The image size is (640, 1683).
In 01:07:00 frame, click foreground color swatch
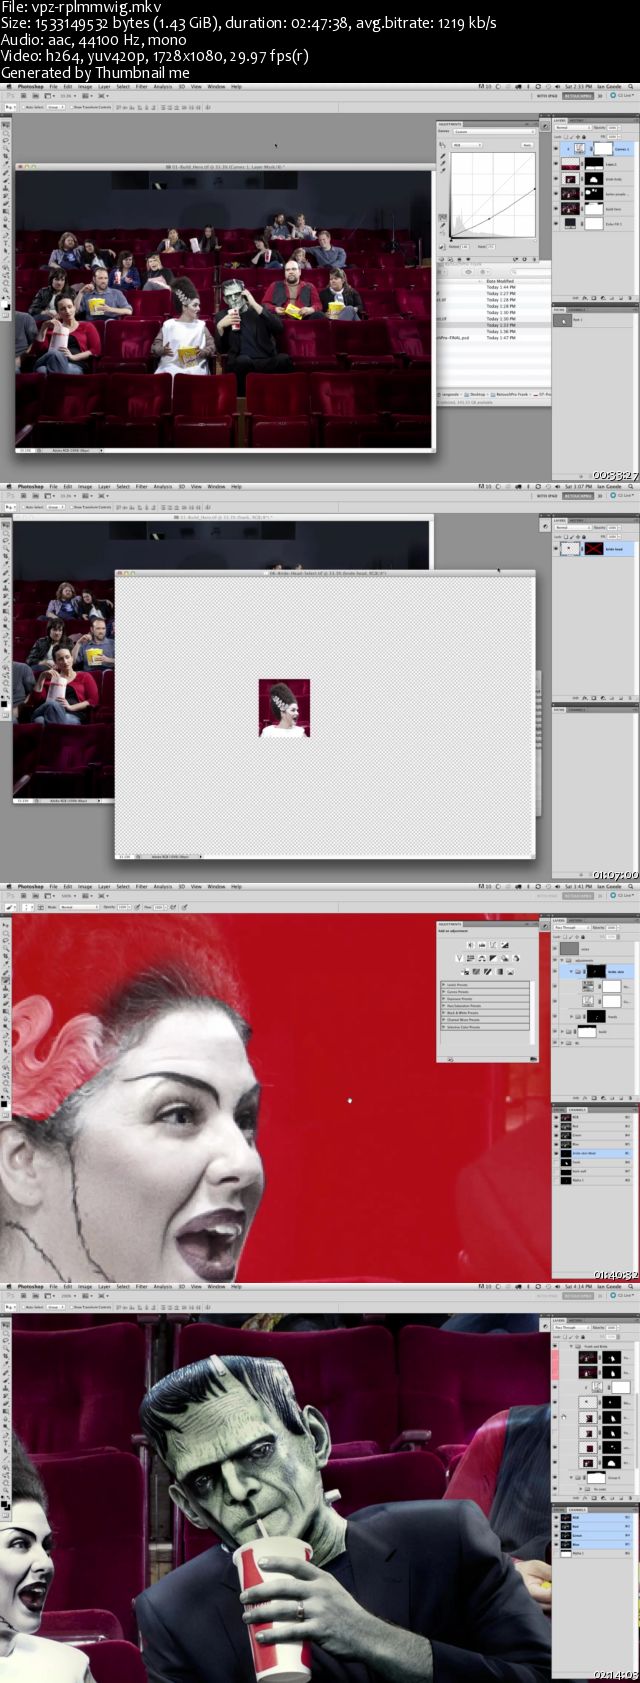point(4,704)
